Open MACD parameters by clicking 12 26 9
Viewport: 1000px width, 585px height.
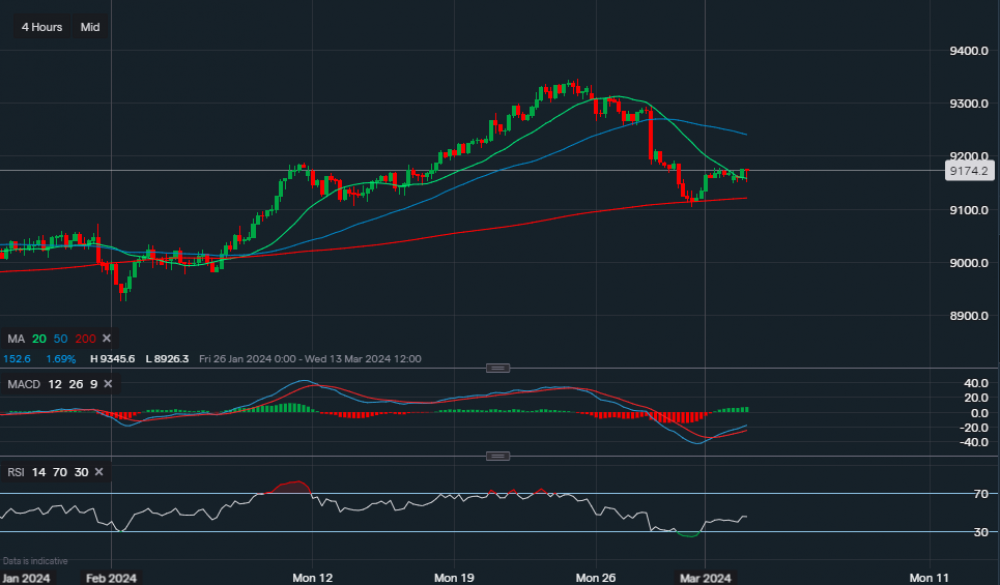[x=71, y=383]
